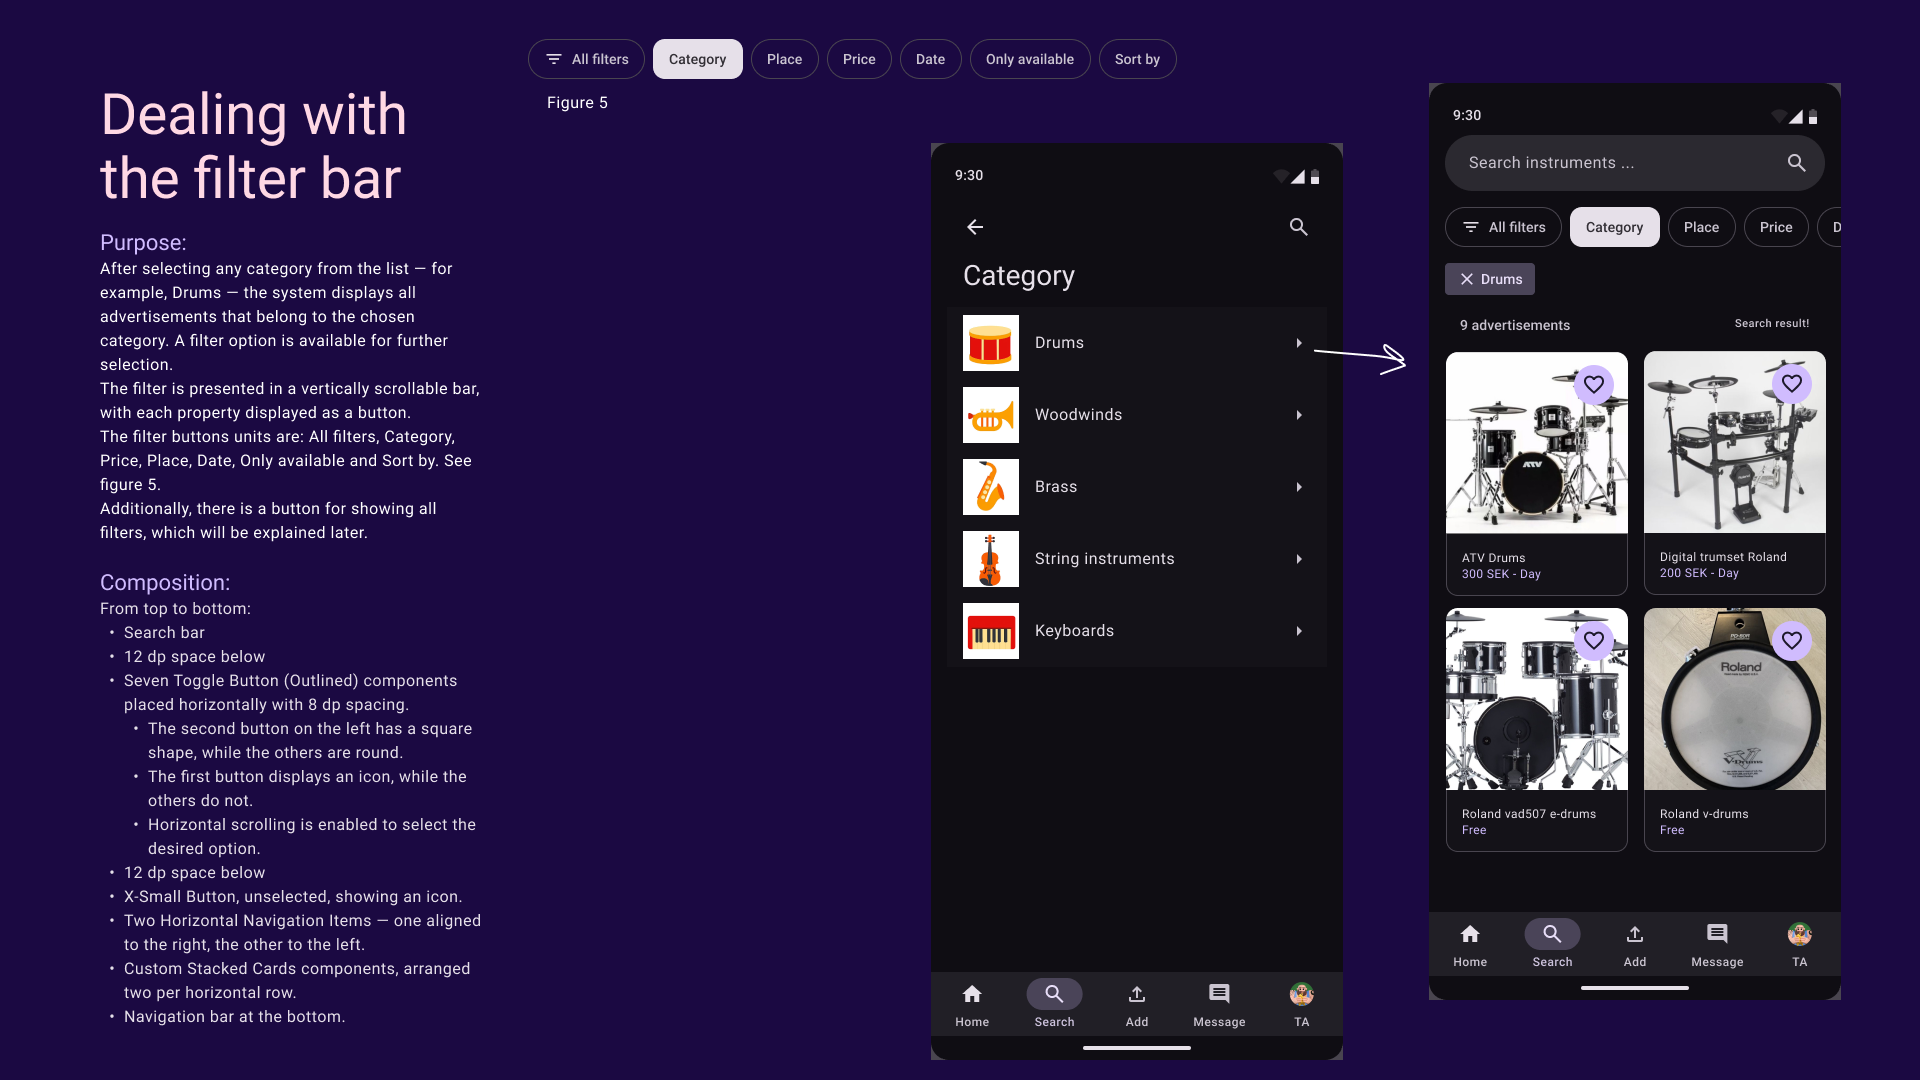Screen dimensions: 1920x1080
Task: Expand the Drums category row arrow
Action: point(1298,343)
